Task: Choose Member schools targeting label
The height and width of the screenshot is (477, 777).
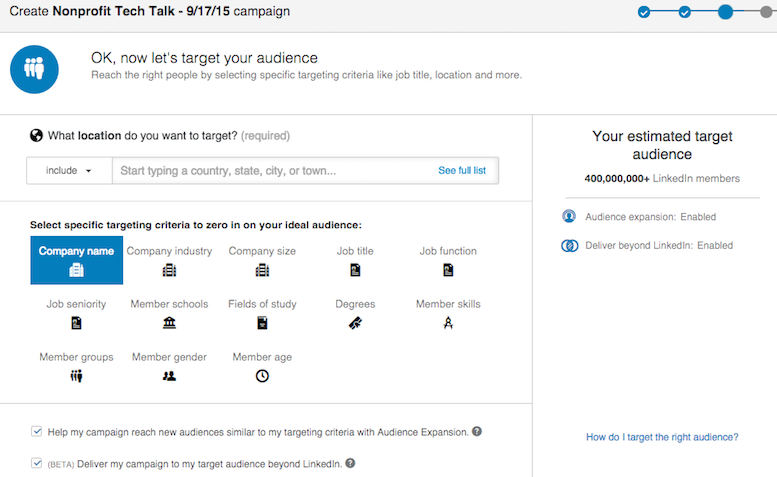Action: pyautogui.click(x=169, y=304)
